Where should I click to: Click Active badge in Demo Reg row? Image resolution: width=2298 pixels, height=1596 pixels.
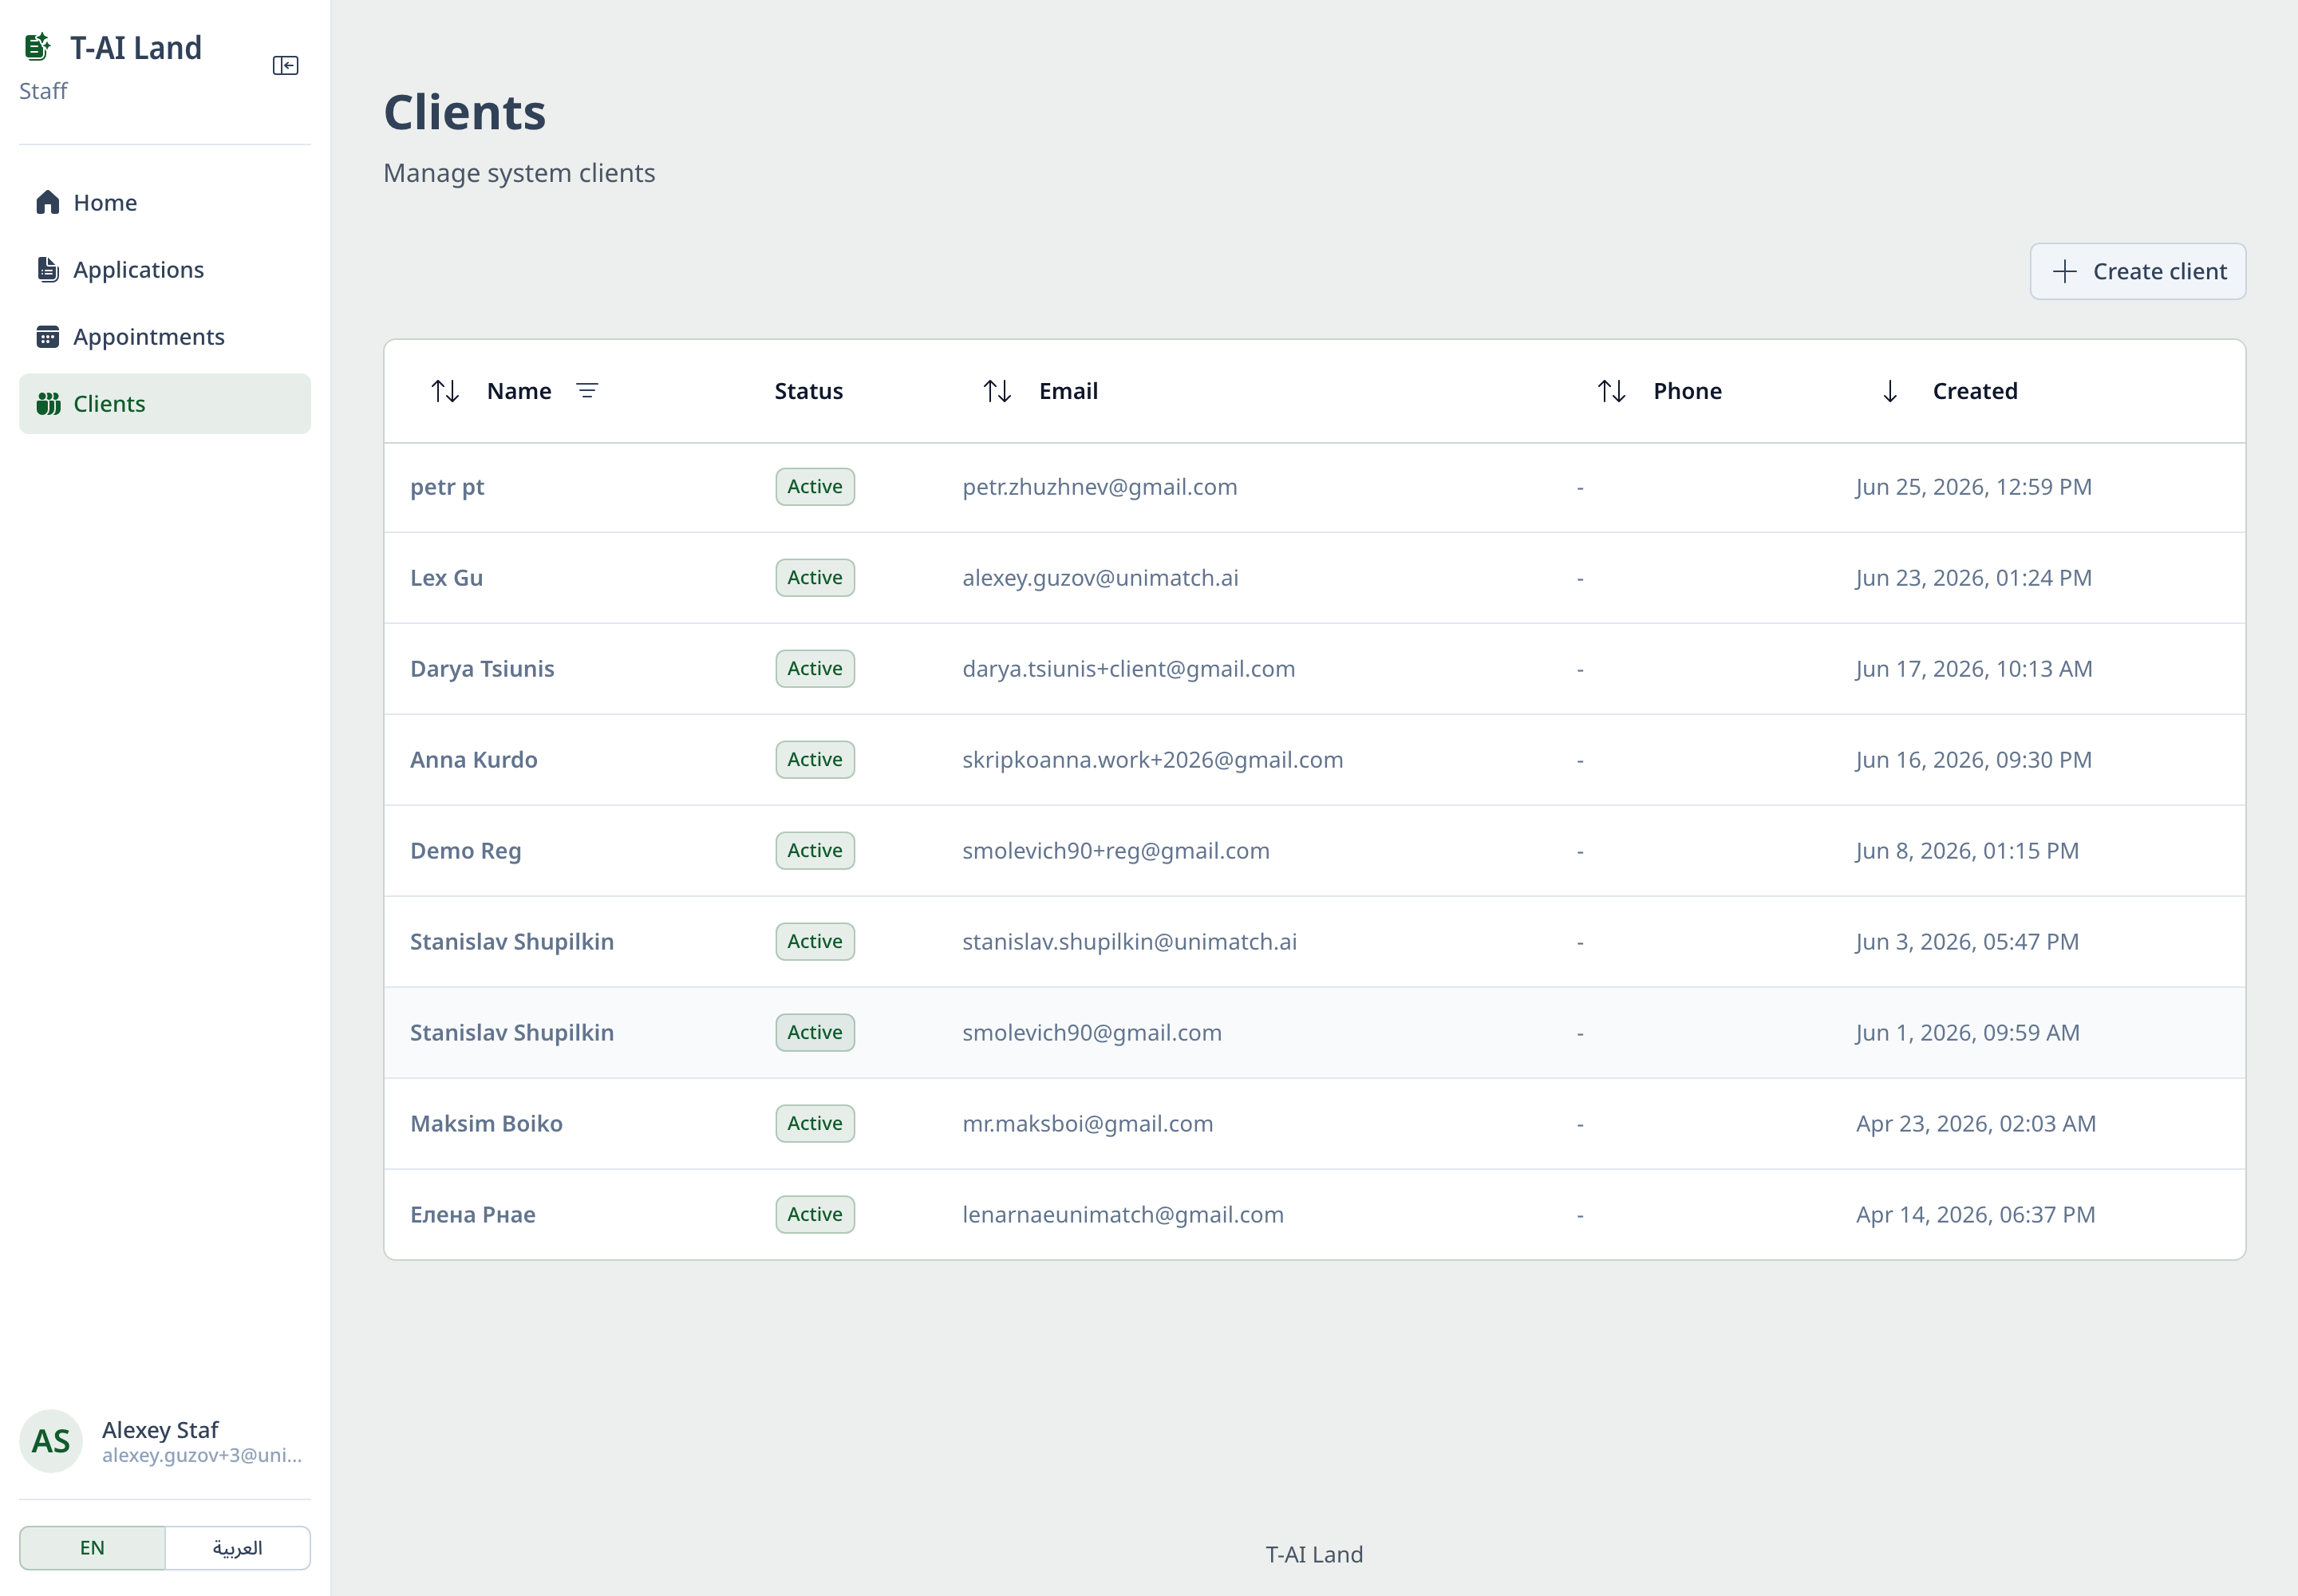coord(815,851)
